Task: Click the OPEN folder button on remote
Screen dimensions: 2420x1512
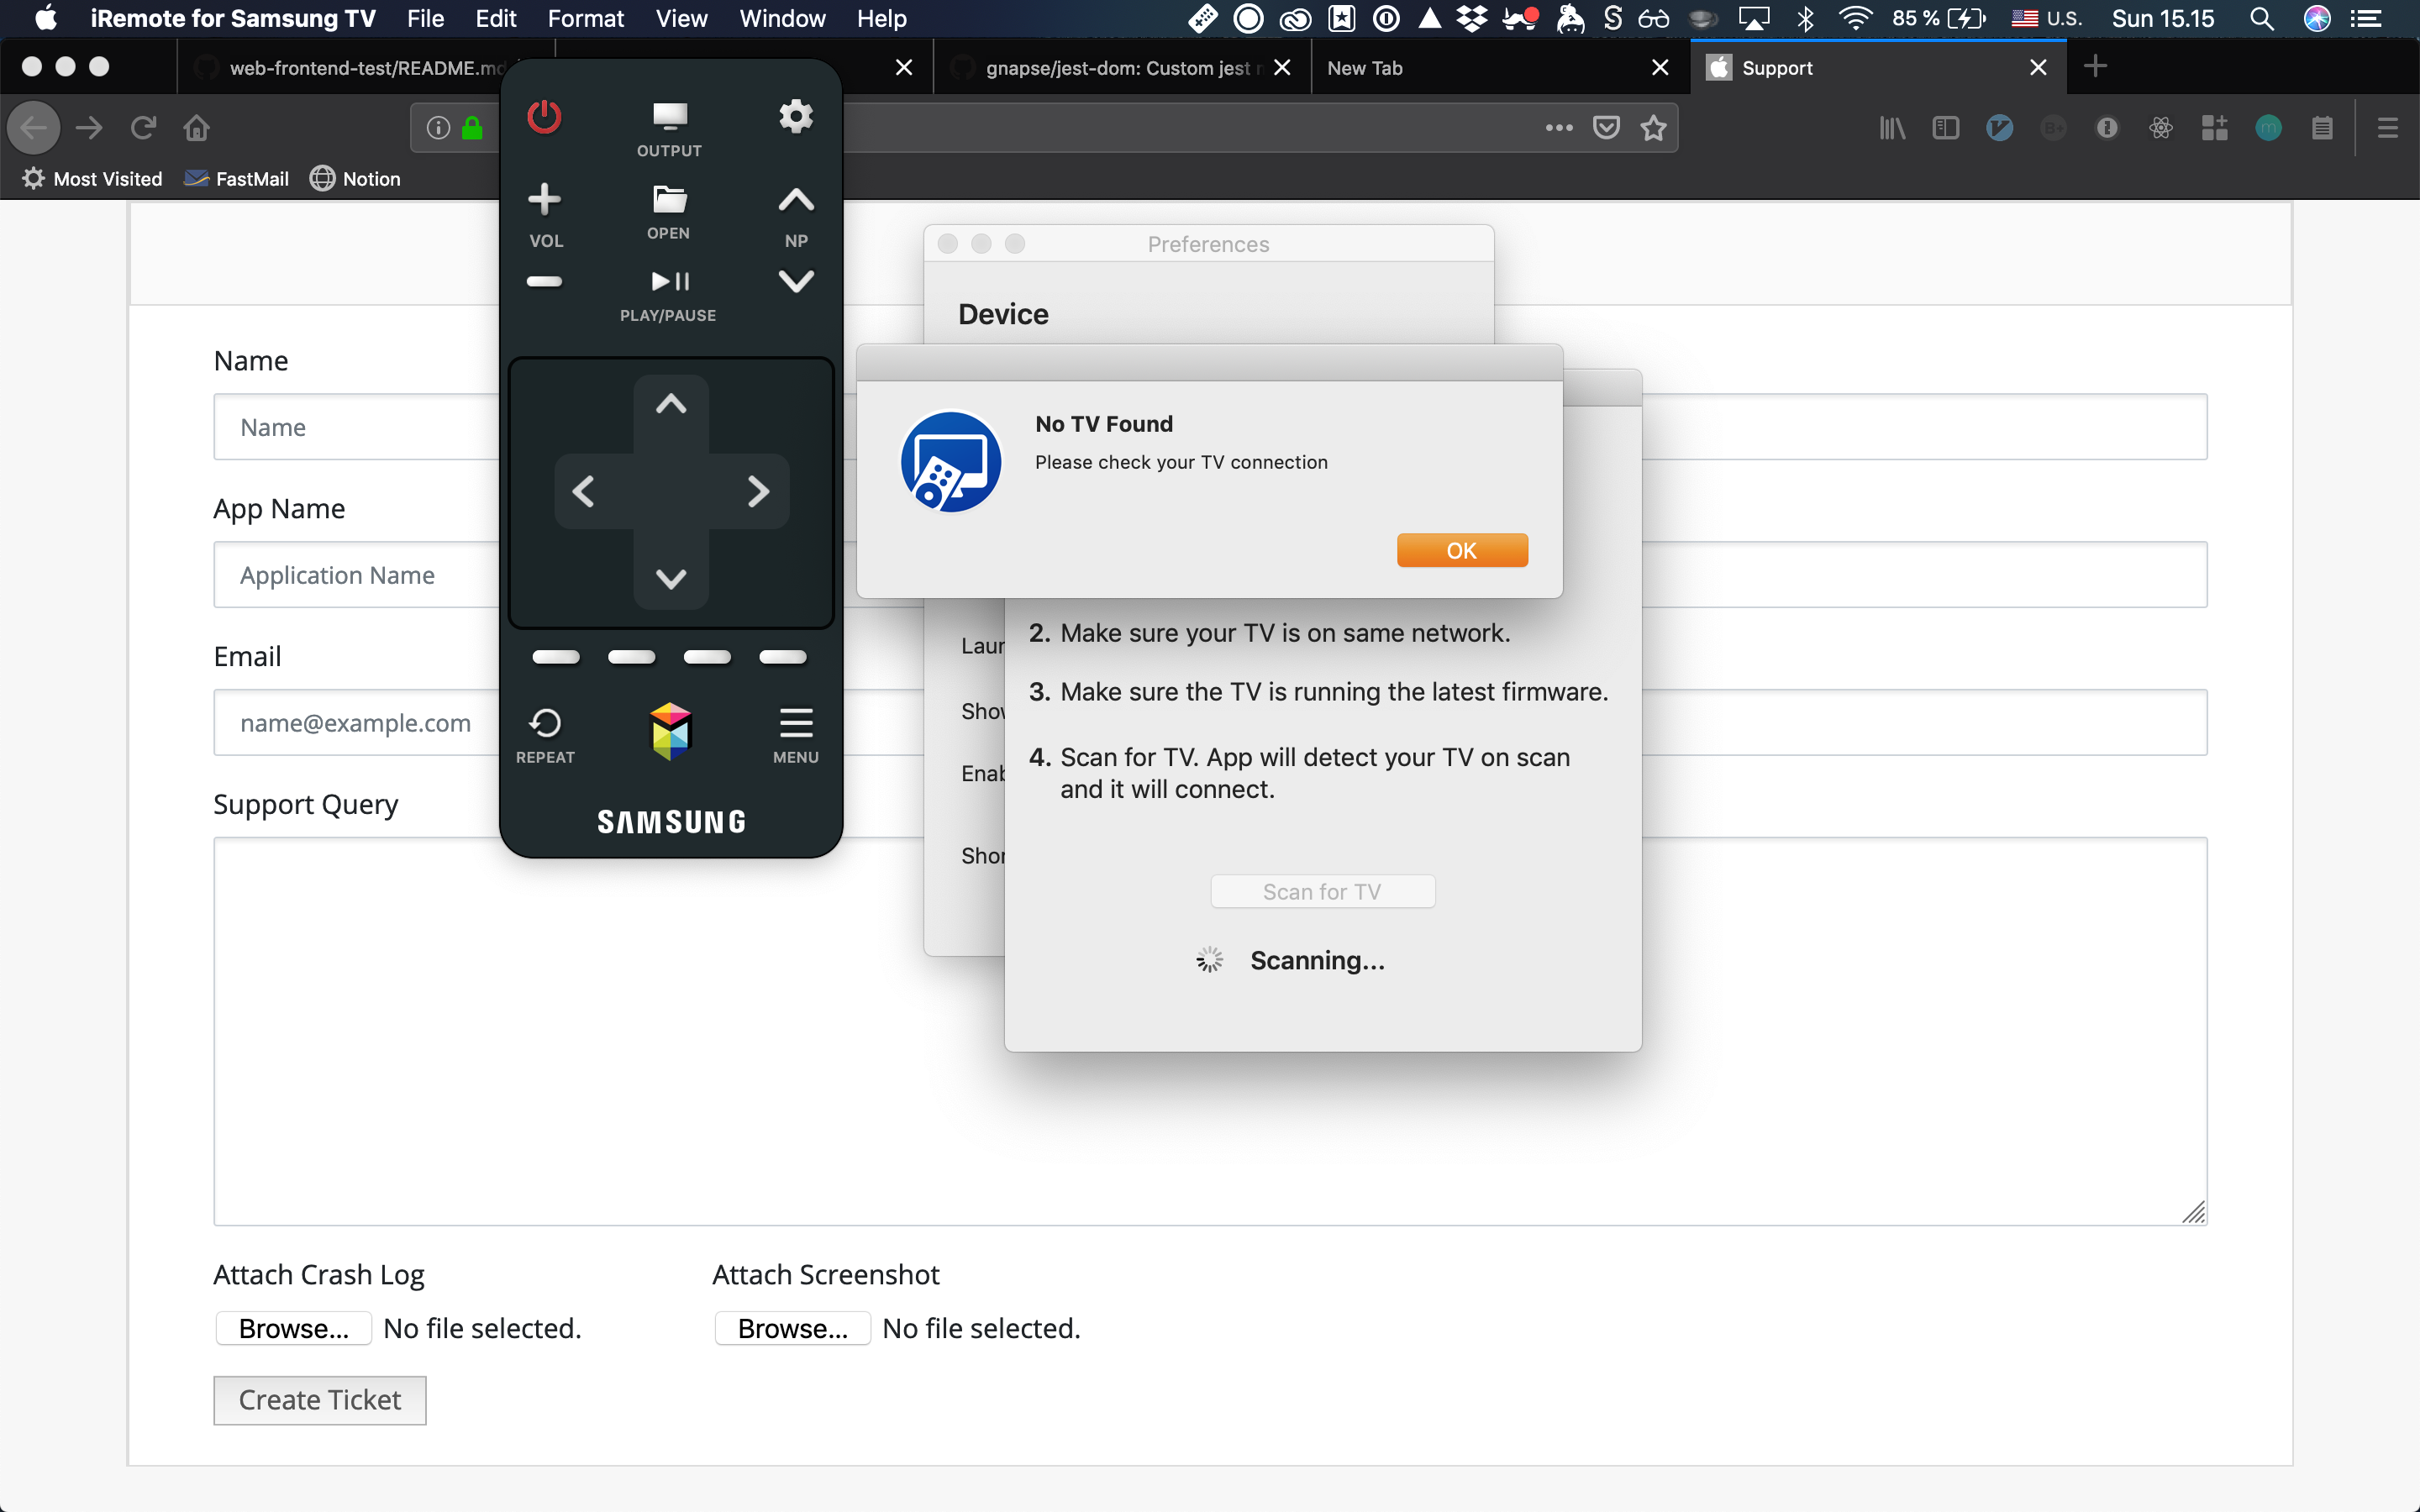Action: tap(669, 211)
